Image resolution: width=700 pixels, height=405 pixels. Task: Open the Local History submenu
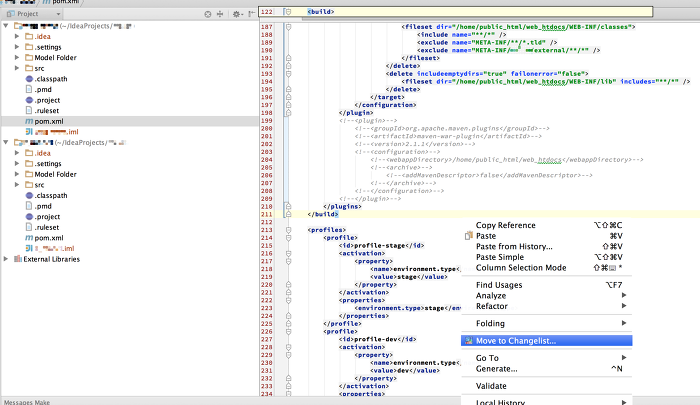click(x=546, y=402)
